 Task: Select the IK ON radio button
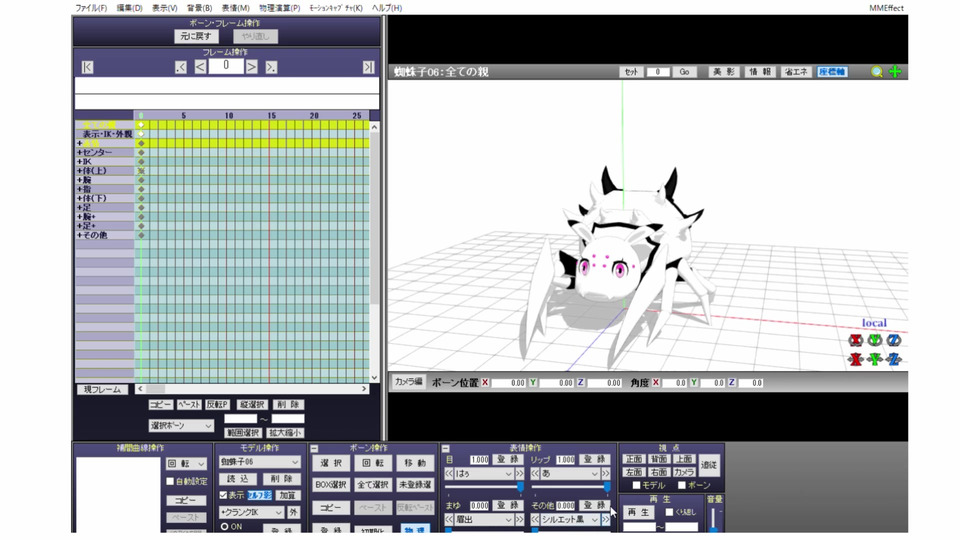(x=224, y=527)
